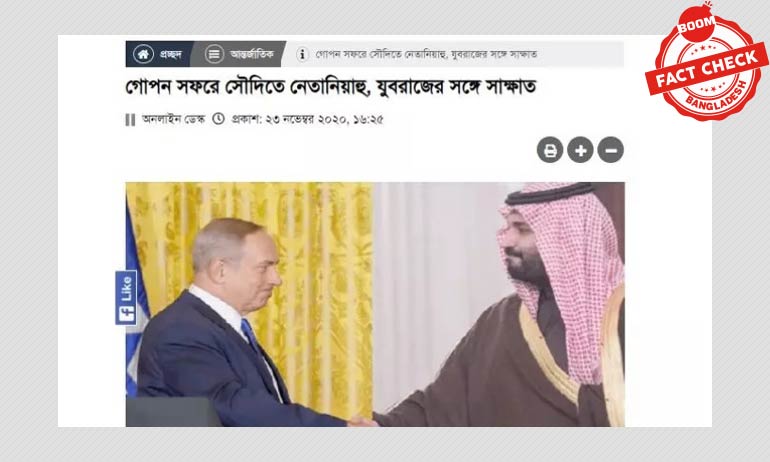770x462 pixels.
Task: Decrease font size with the minus button
Action: coord(610,150)
